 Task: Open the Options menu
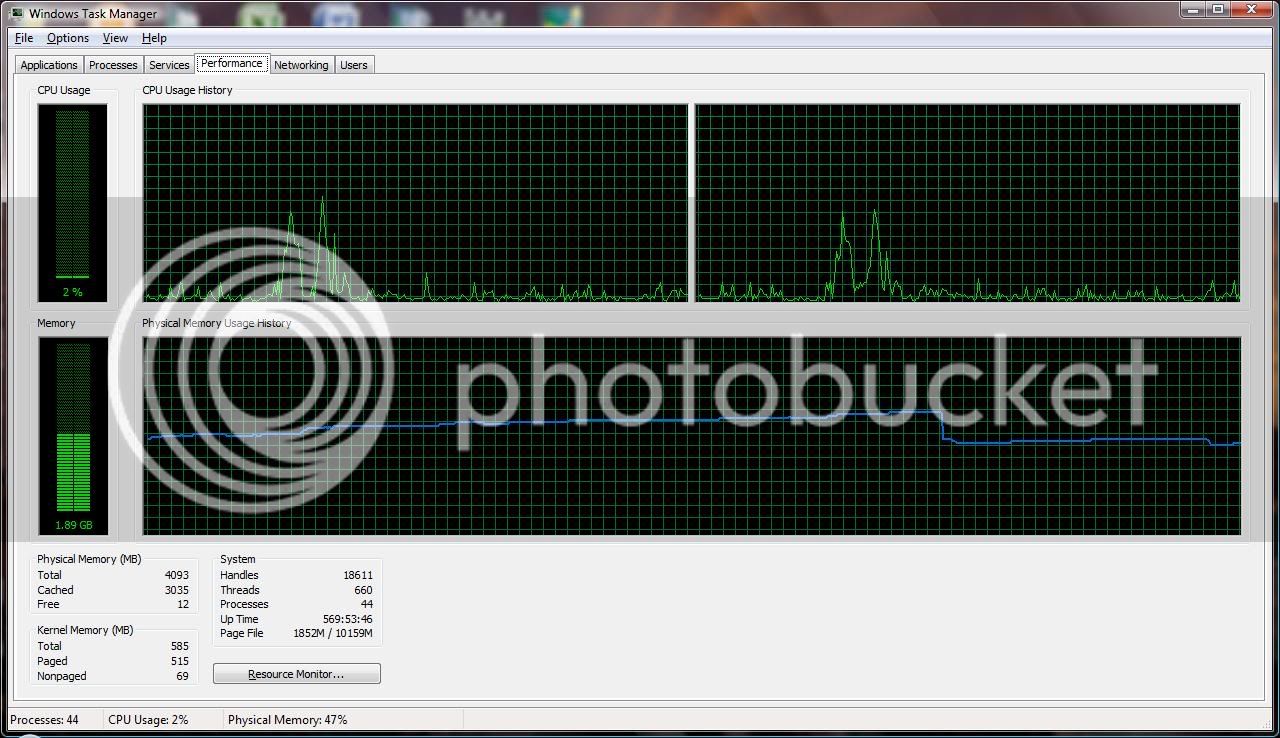coord(68,38)
